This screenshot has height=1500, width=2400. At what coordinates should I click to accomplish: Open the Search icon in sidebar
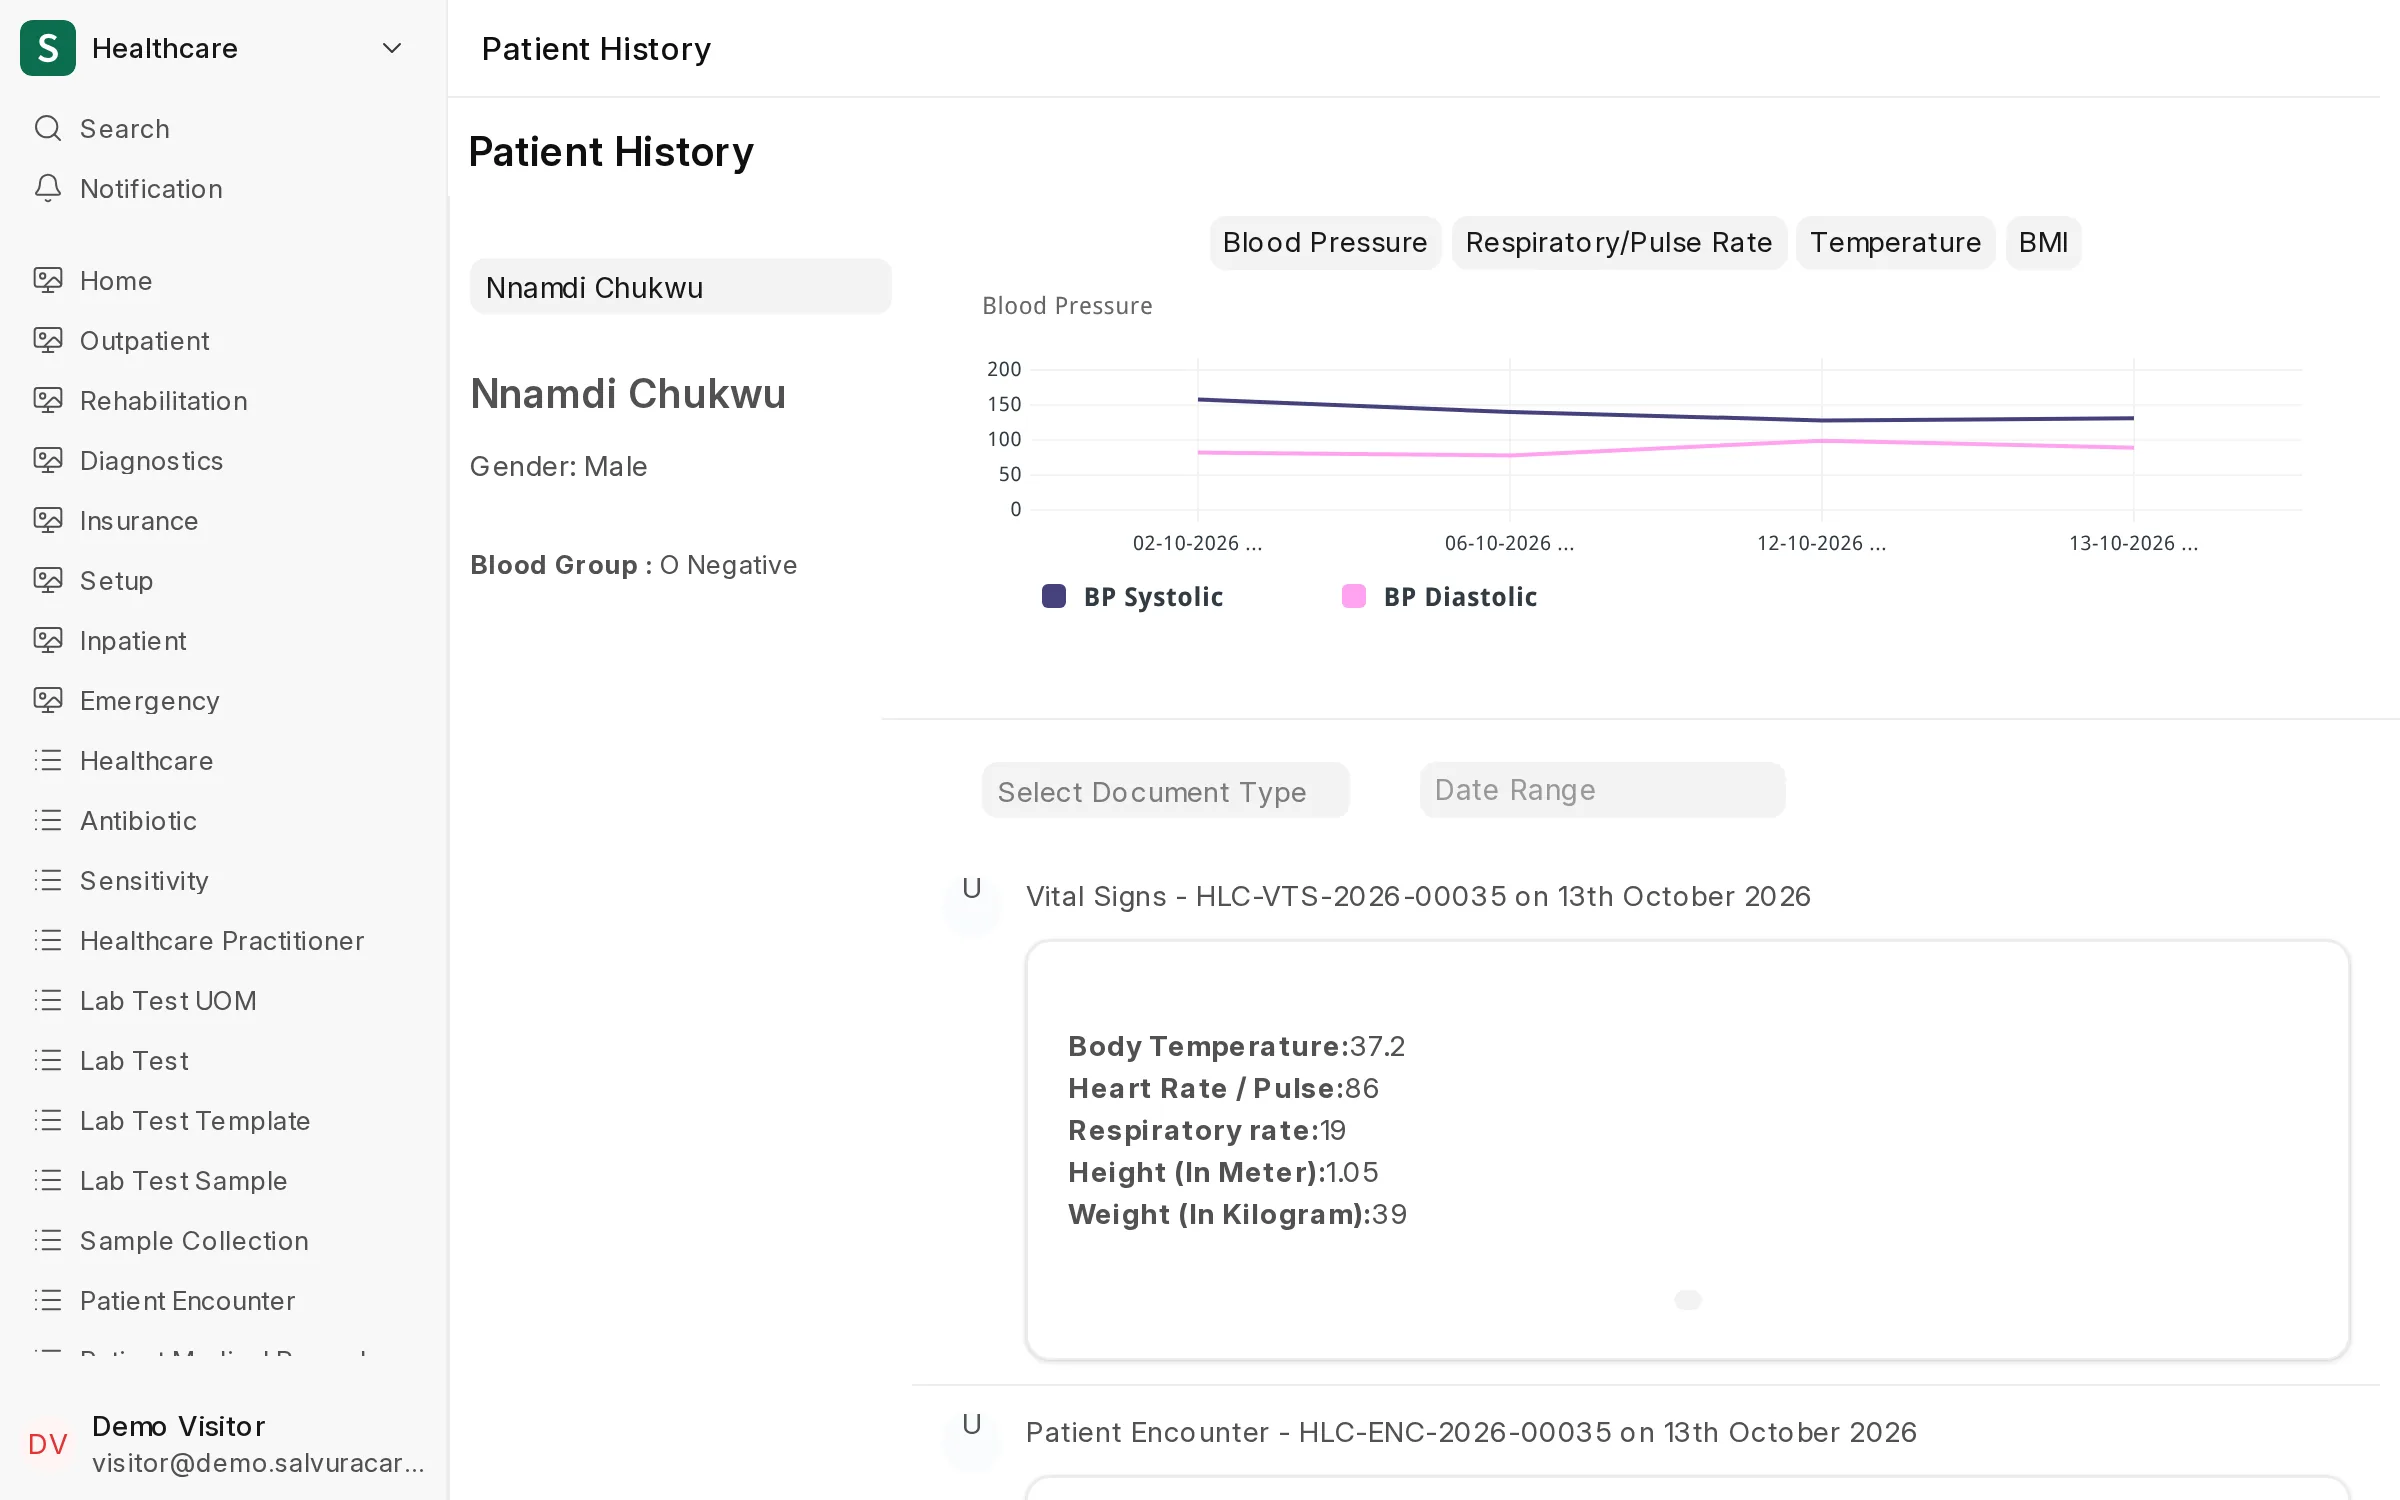(x=48, y=129)
